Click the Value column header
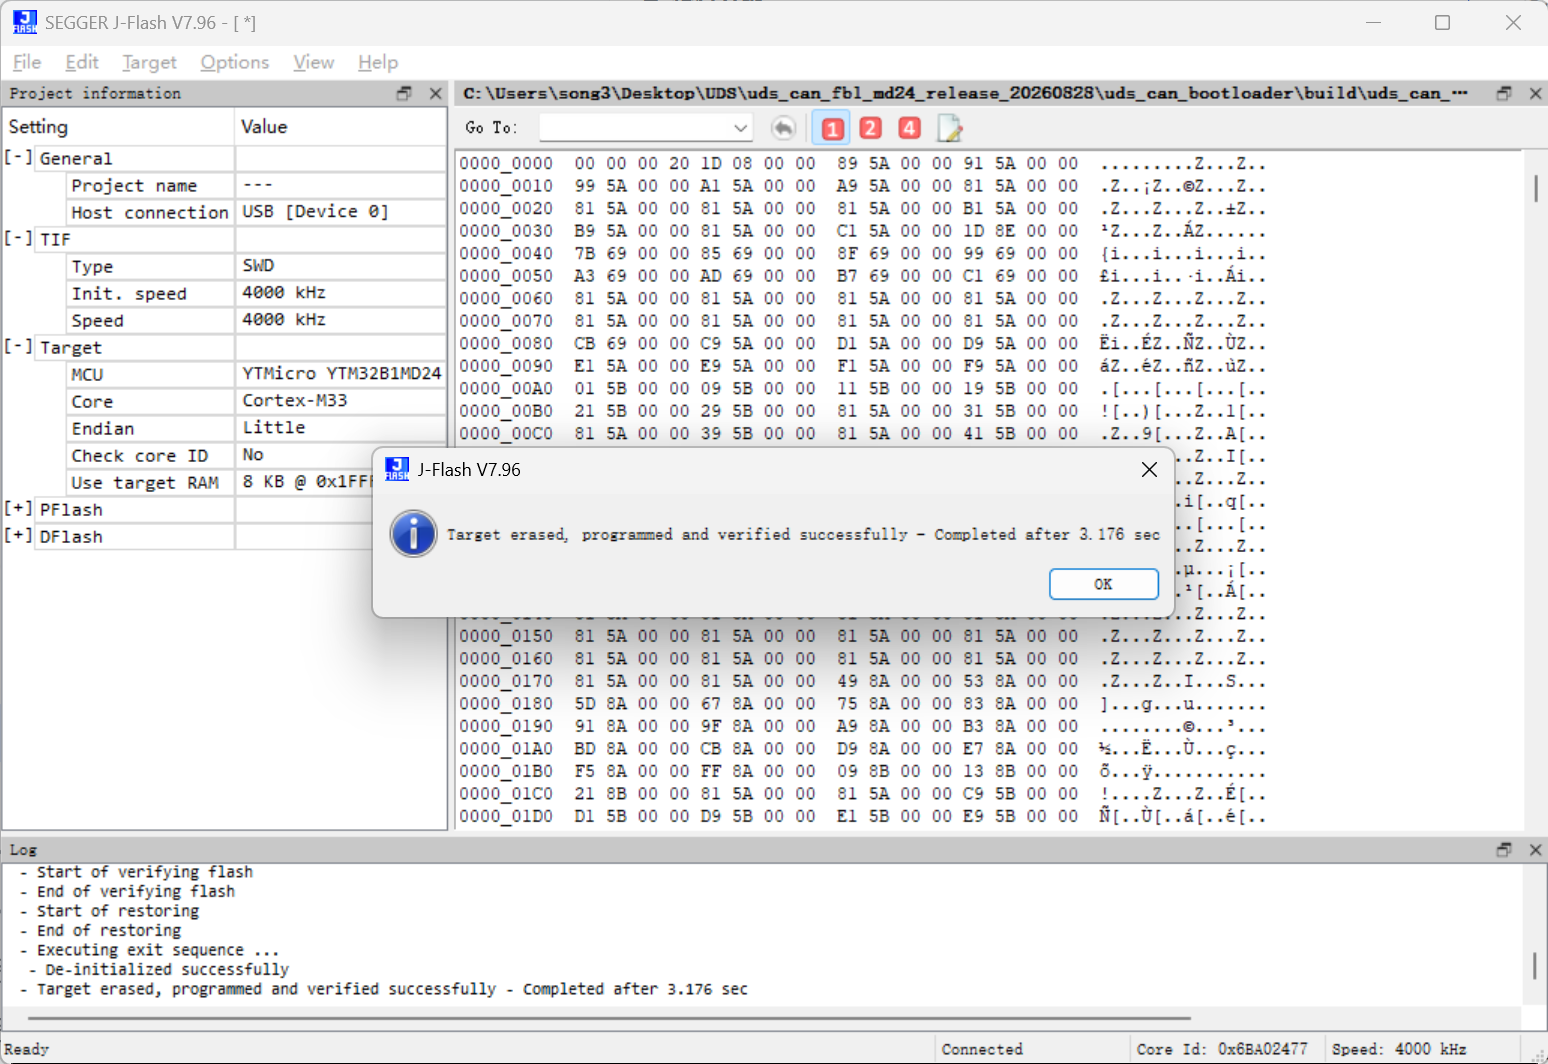This screenshot has width=1548, height=1064. click(341, 127)
